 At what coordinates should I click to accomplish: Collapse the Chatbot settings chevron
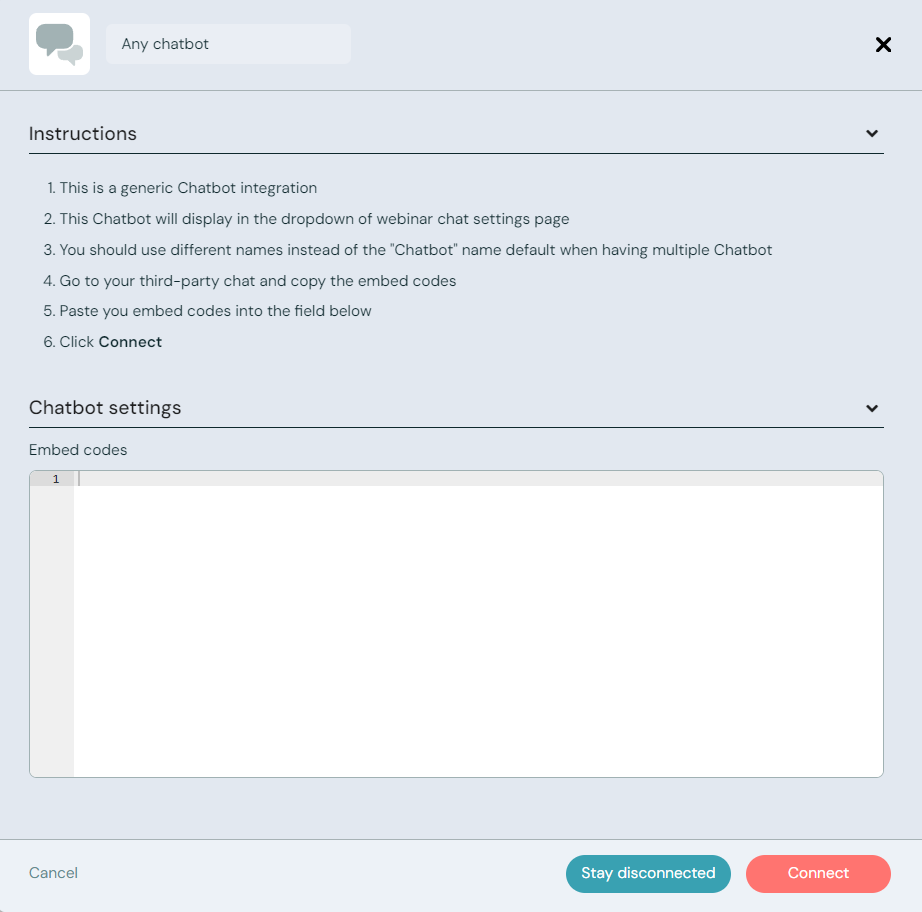pos(872,408)
